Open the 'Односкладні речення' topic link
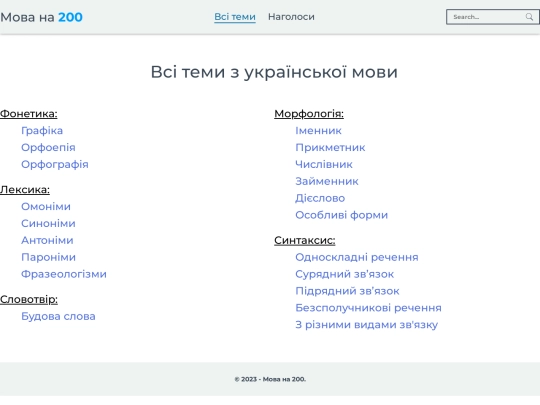The height and width of the screenshot is (405, 540). 357,257
